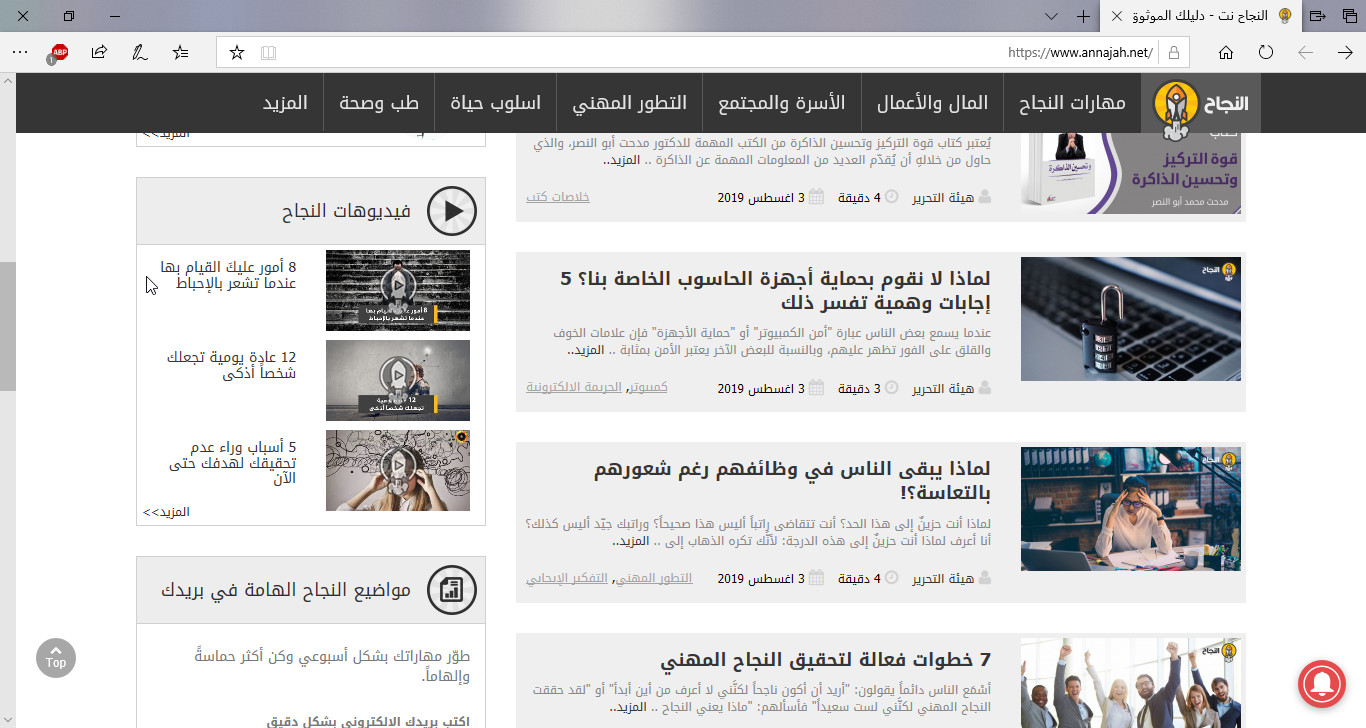
Task: Refresh the page
Action: point(1266,52)
